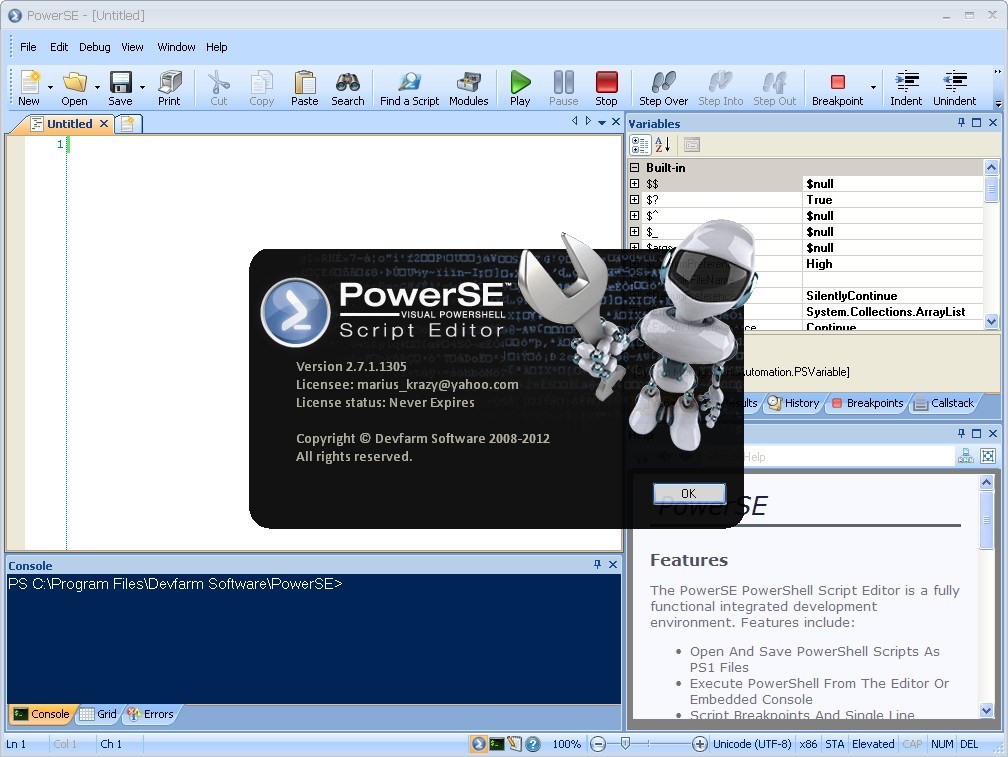1008x757 pixels.
Task: Pin the Console panel with pushpin
Action: (x=597, y=564)
